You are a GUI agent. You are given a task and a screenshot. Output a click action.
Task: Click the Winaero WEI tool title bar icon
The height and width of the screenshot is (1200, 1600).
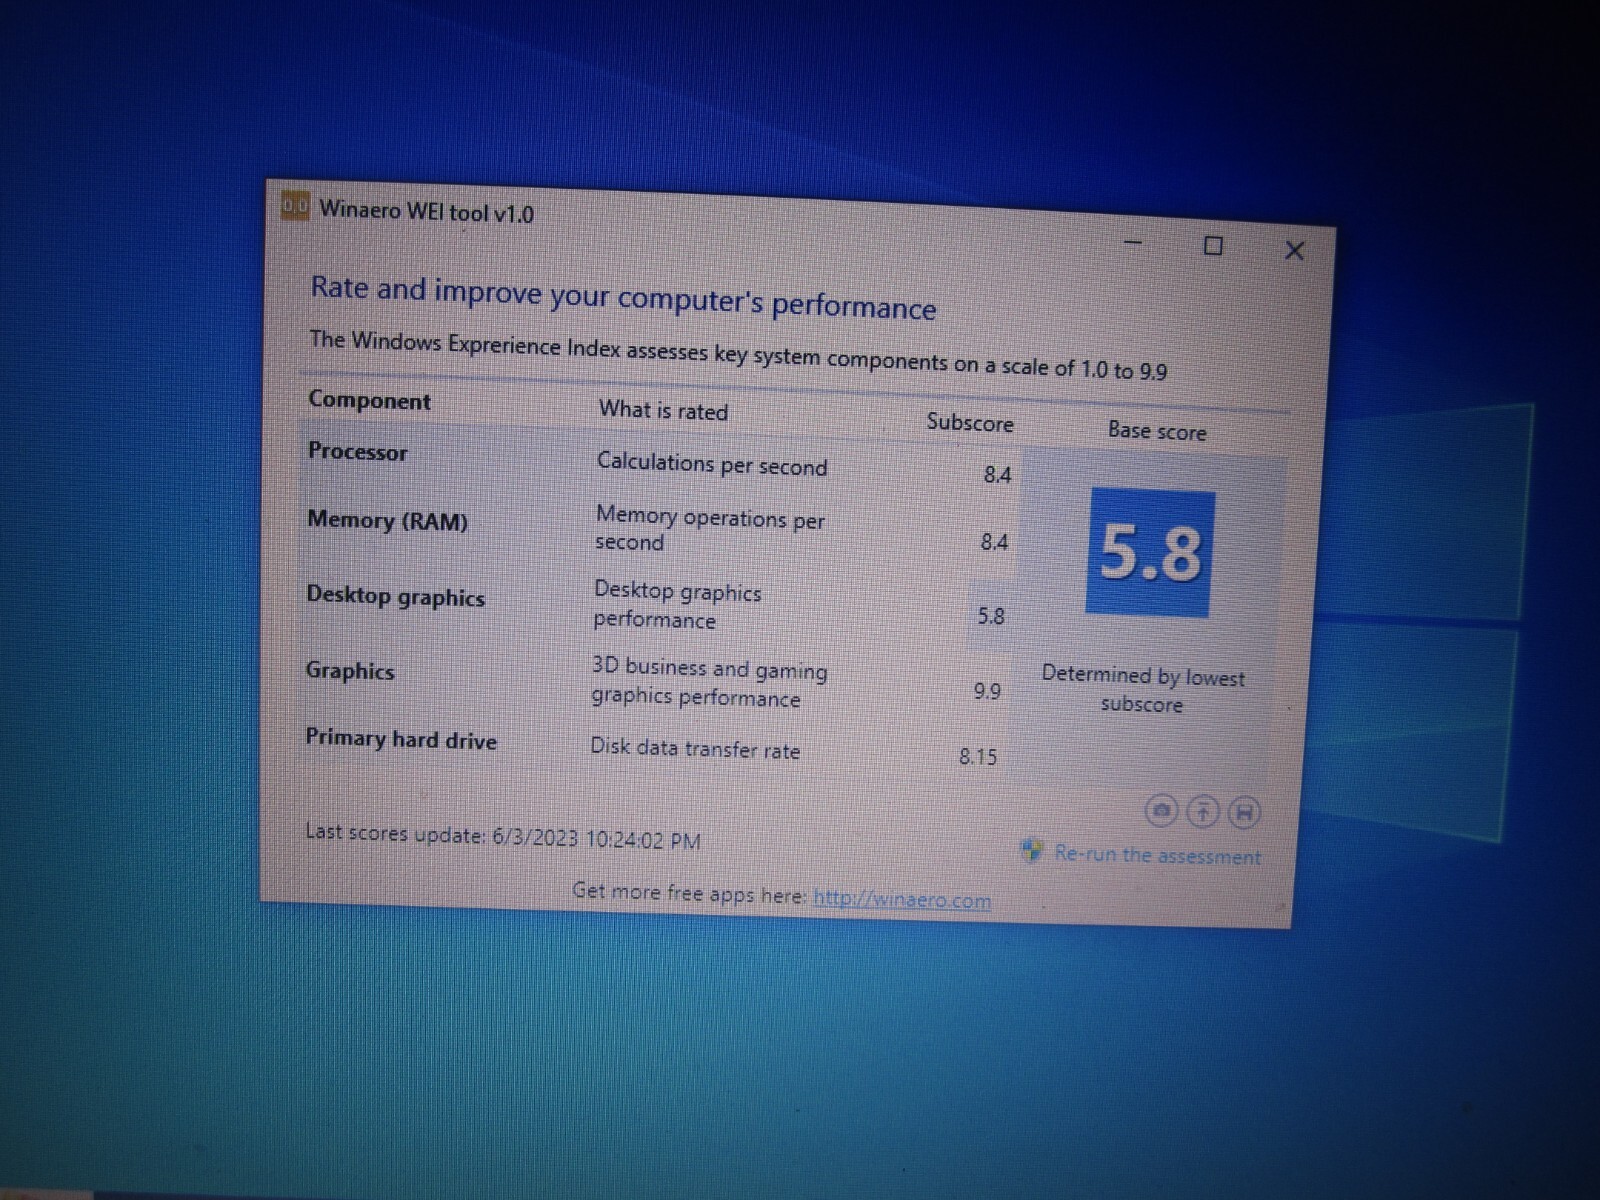[x=295, y=206]
